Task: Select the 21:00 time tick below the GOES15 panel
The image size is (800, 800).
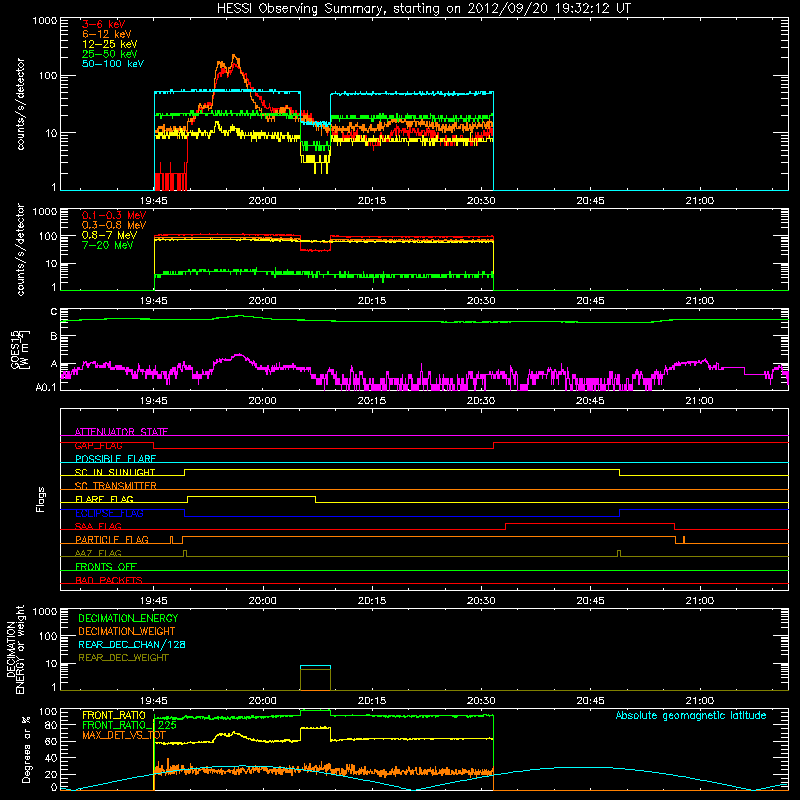Action: pyautogui.click(x=699, y=401)
